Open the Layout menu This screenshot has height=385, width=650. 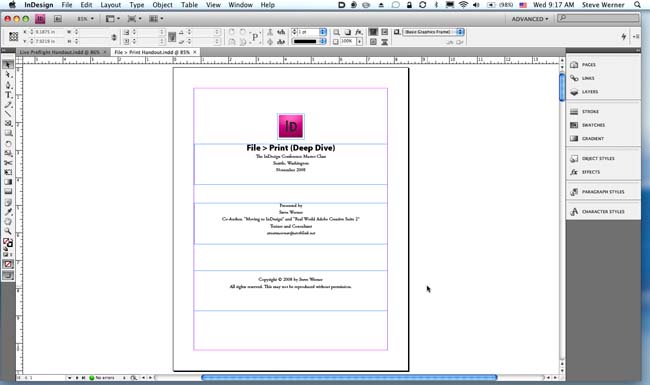pyautogui.click(x=111, y=5)
